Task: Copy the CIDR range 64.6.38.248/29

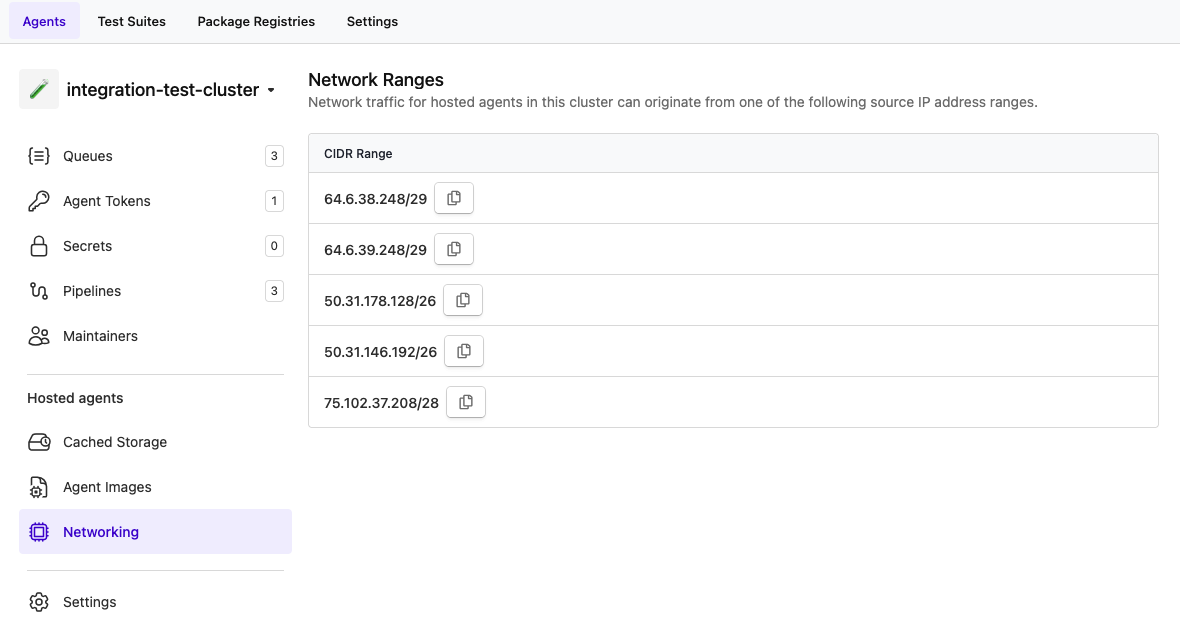Action: point(454,198)
